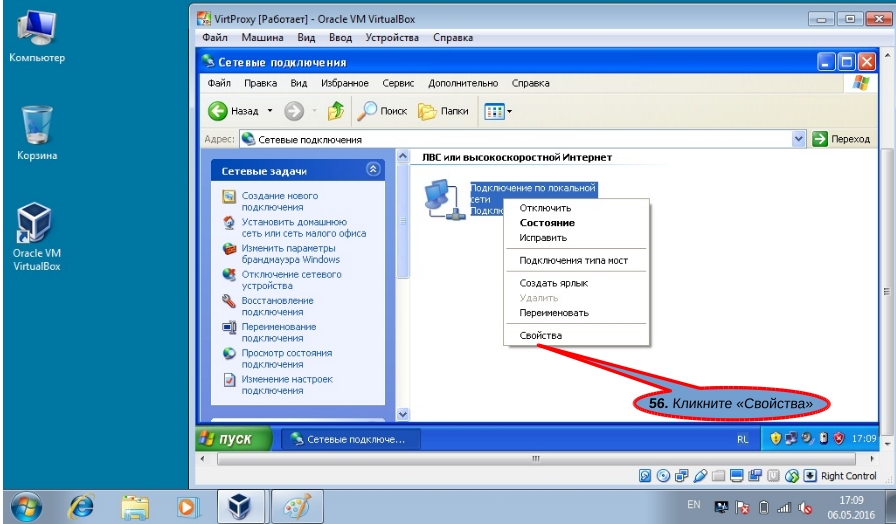The width and height of the screenshot is (896, 524).
Task: Click Windows 7 Start orb
Action: [25, 507]
